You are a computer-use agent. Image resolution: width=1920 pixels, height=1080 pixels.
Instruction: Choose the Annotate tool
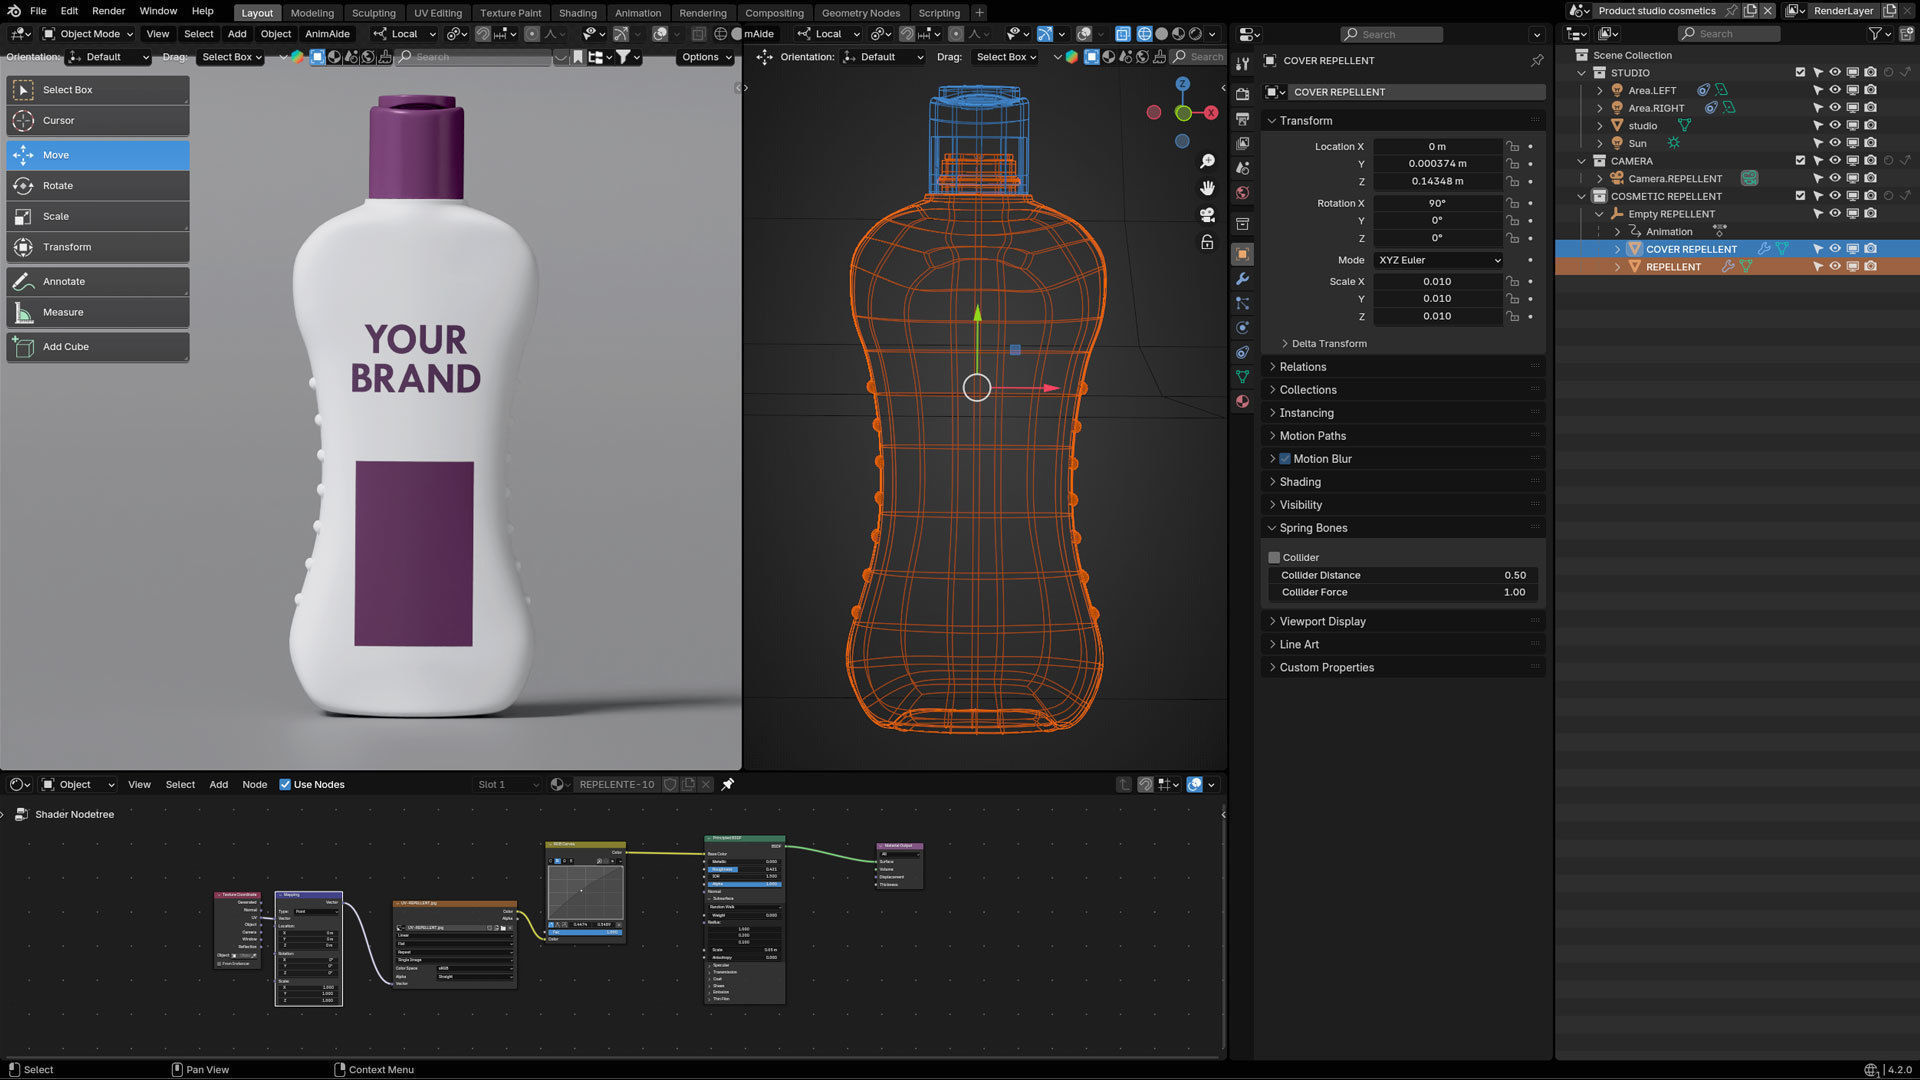[x=97, y=282]
